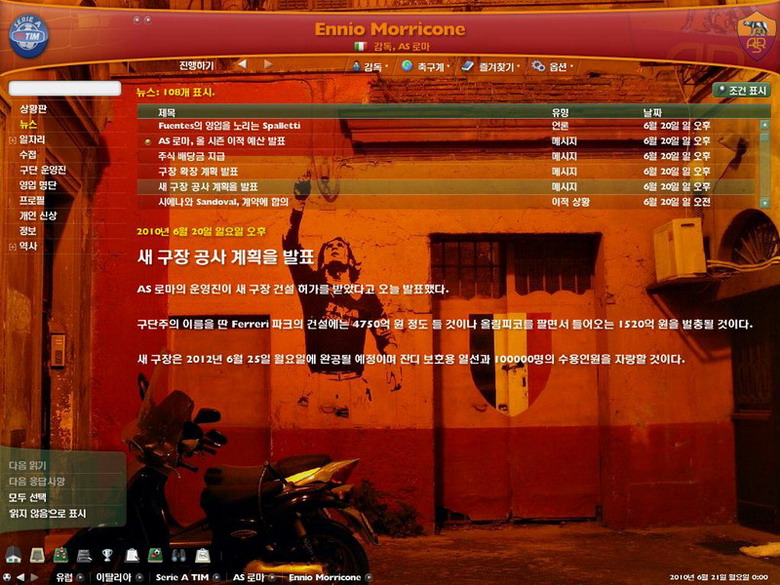Open the clipboard search icon
780x585 pixels.
click(x=202, y=555)
